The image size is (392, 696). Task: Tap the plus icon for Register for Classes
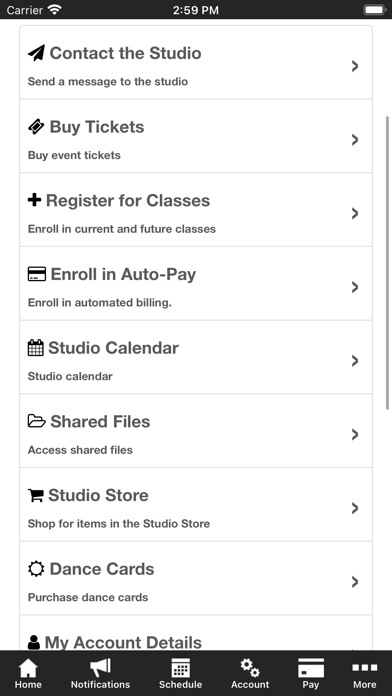click(34, 200)
